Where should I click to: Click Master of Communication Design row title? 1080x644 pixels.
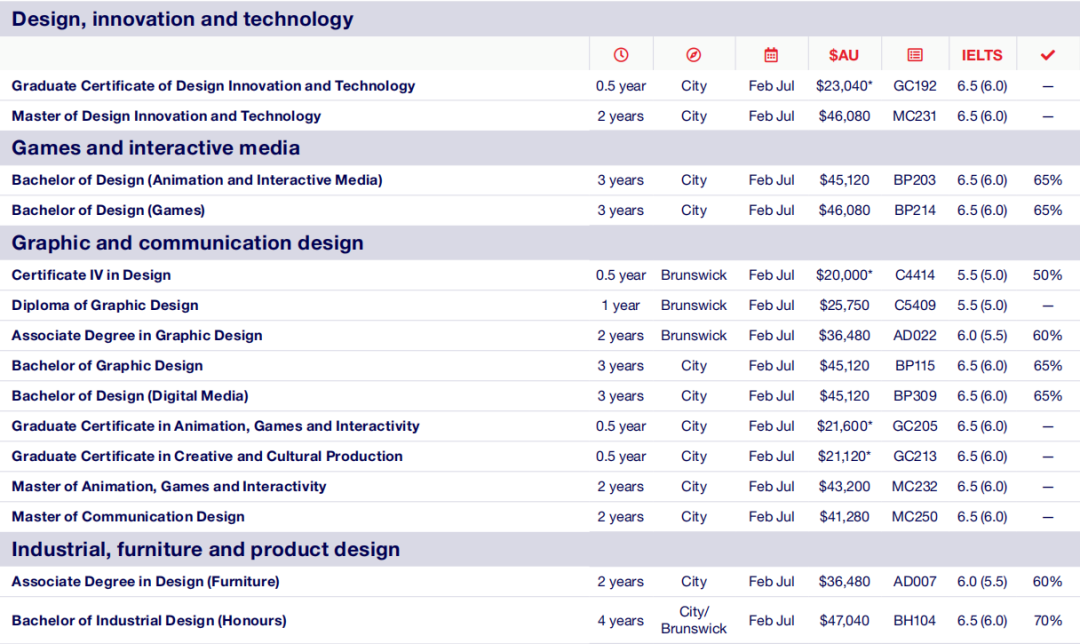tap(128, 517)
